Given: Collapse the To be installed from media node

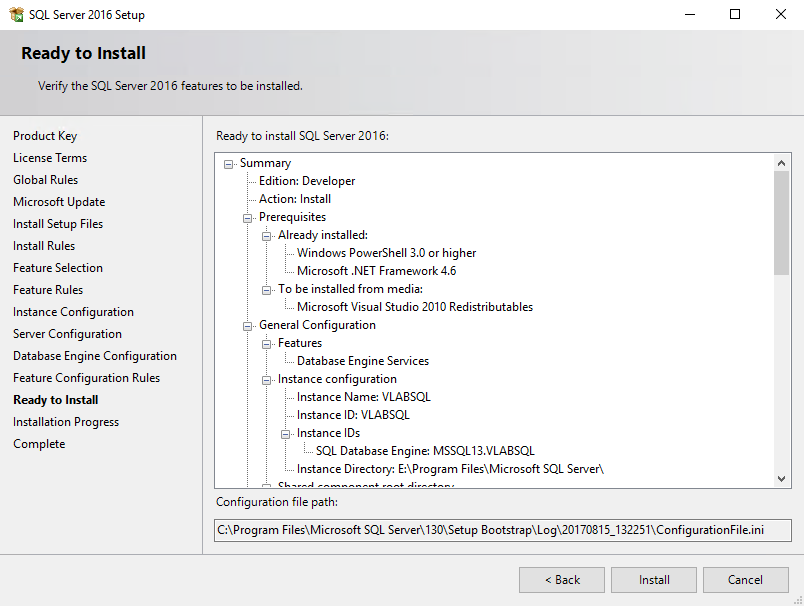Looking at the screenshot, I should 266,290.
